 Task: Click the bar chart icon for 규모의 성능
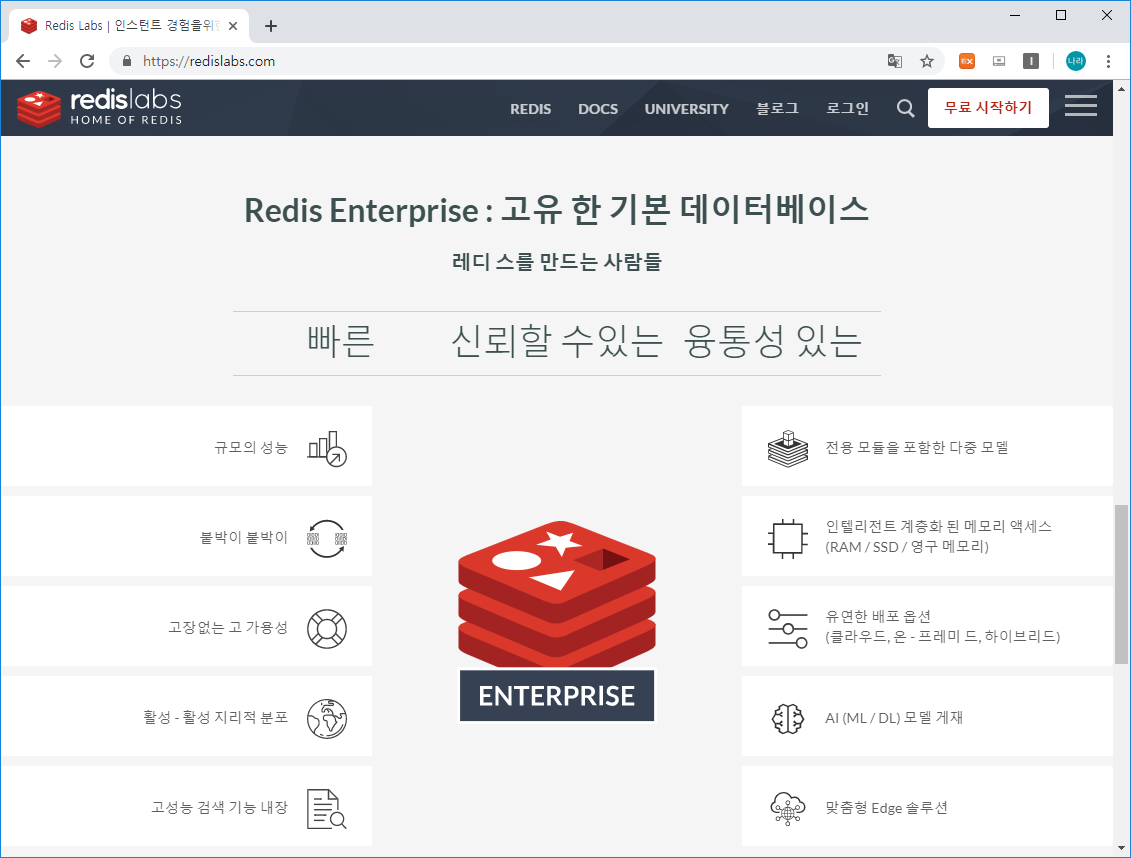point(327,448)
